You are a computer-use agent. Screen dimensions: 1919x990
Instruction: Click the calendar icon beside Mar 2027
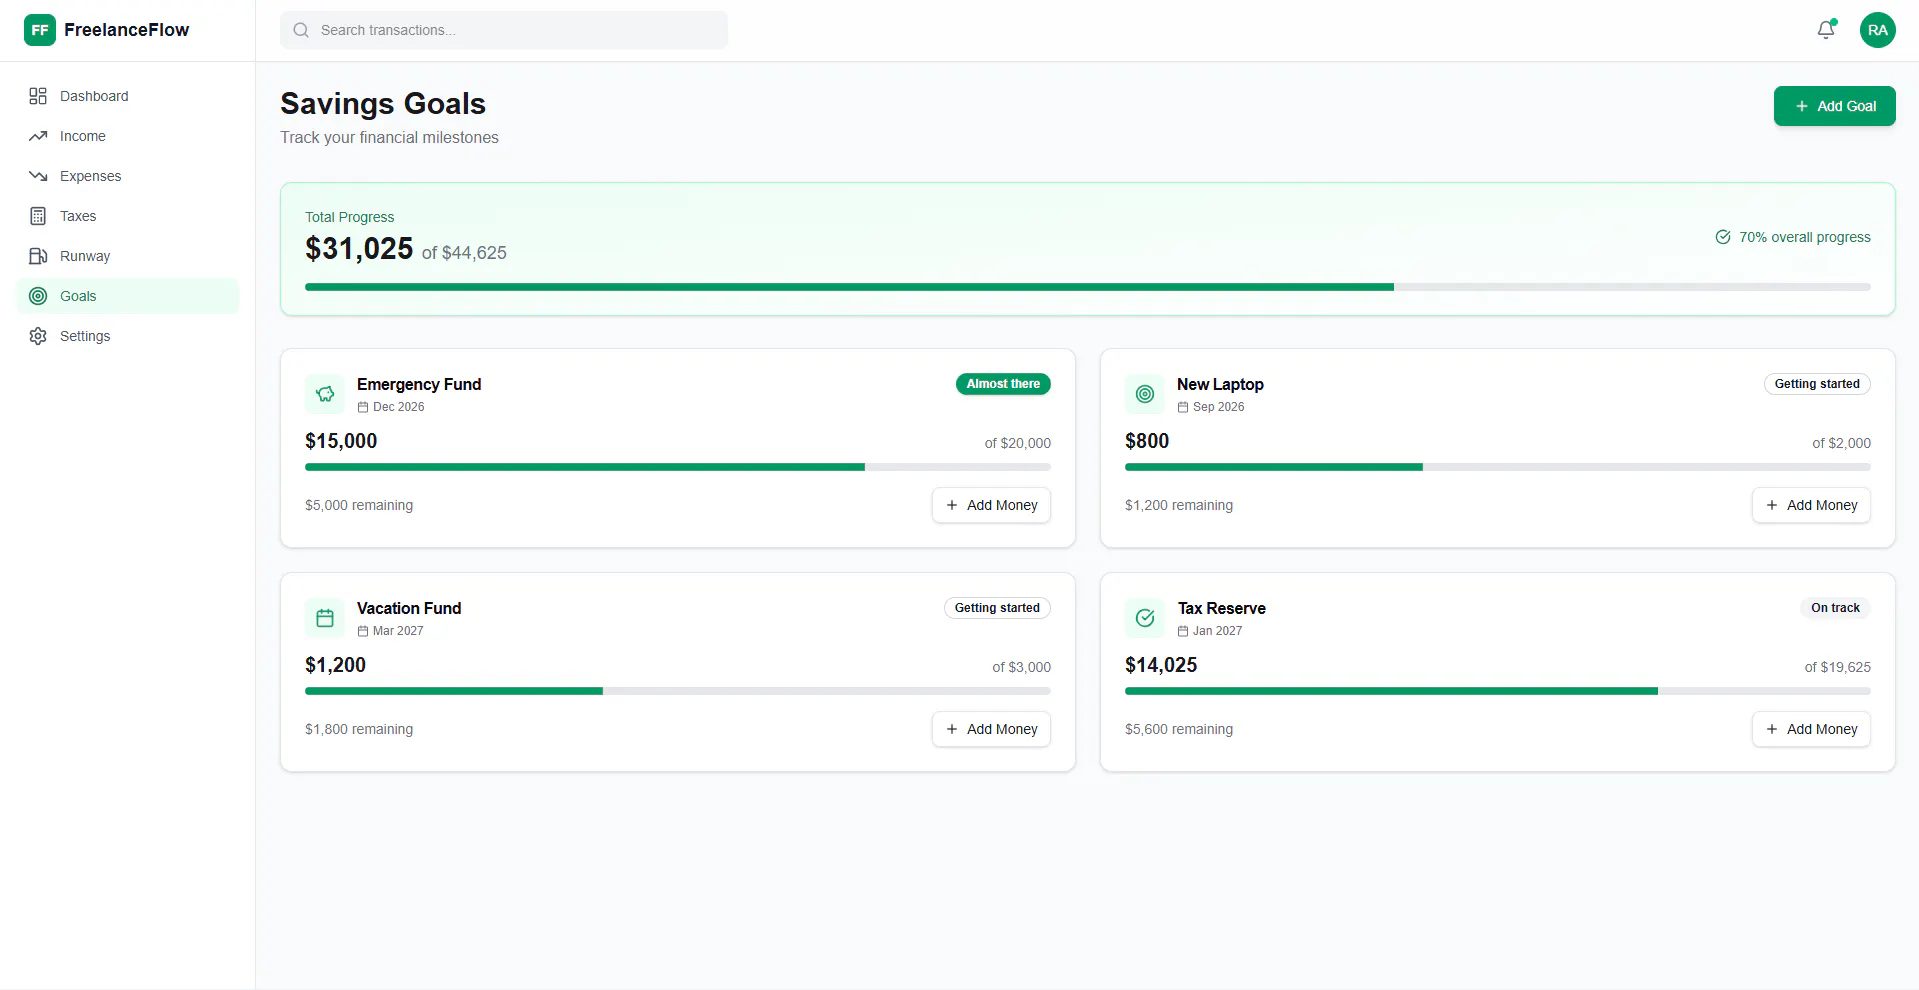(363, 631)
